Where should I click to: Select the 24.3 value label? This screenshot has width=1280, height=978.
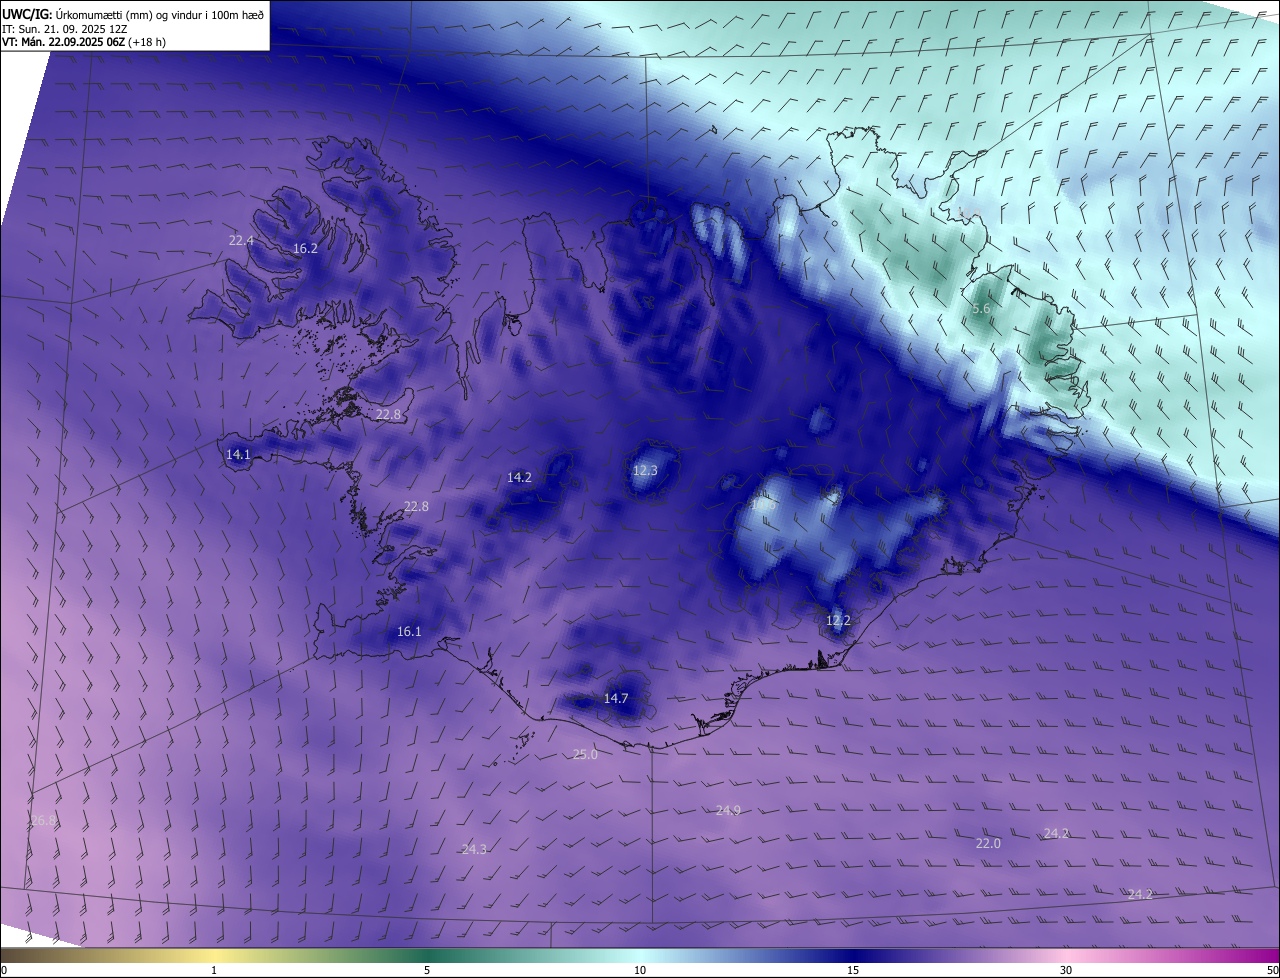(474, 849)
